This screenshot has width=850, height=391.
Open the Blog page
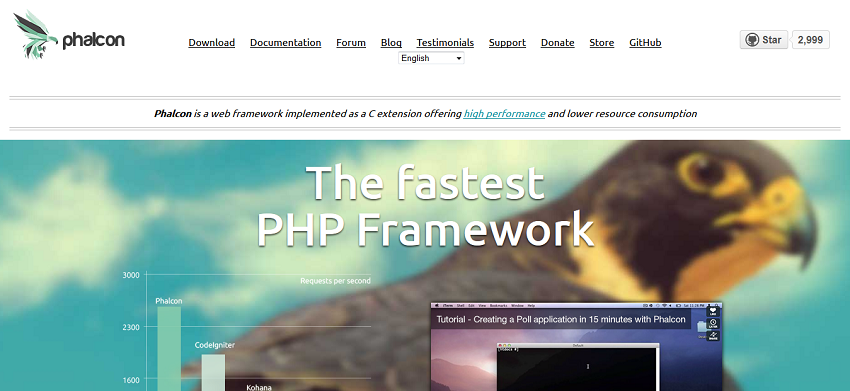tap(391, 42)
